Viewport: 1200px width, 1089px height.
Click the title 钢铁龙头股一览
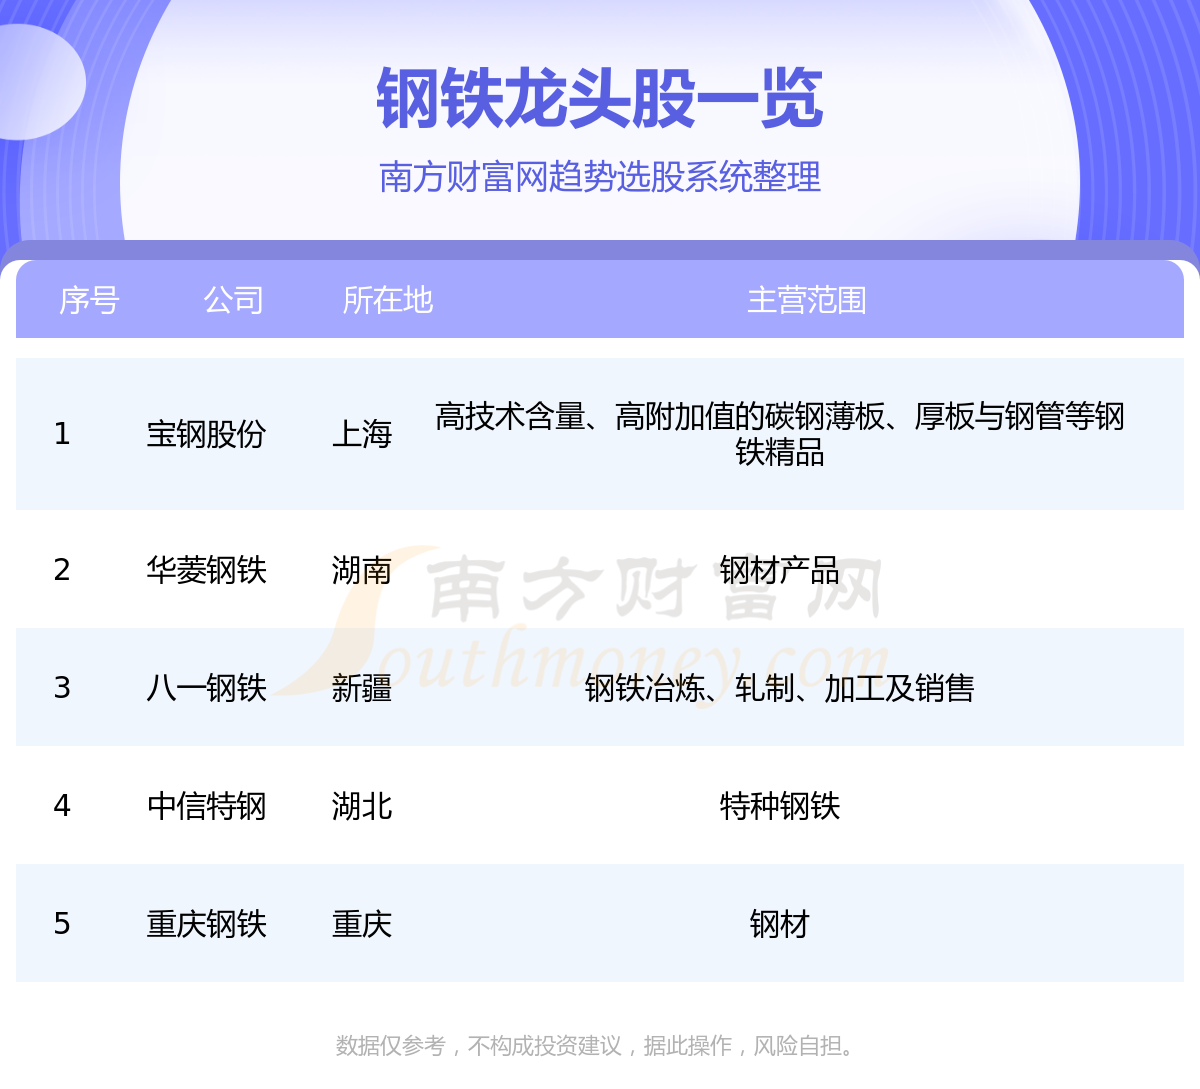coord(600,99)
